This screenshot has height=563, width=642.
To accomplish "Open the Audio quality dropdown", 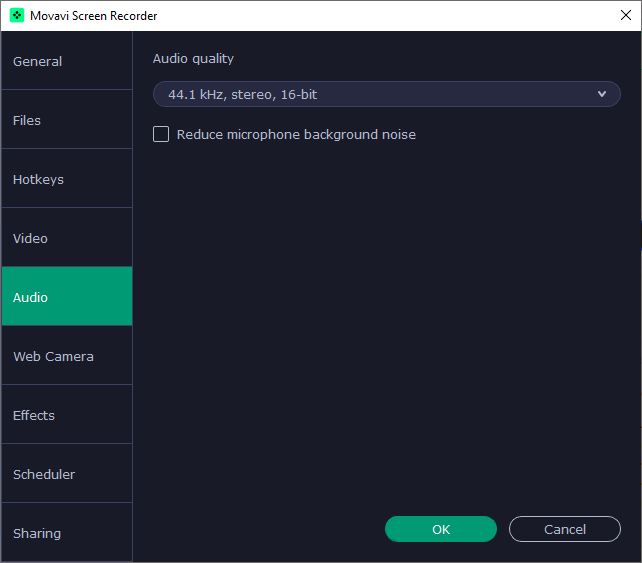I will [x=387, y=94].
